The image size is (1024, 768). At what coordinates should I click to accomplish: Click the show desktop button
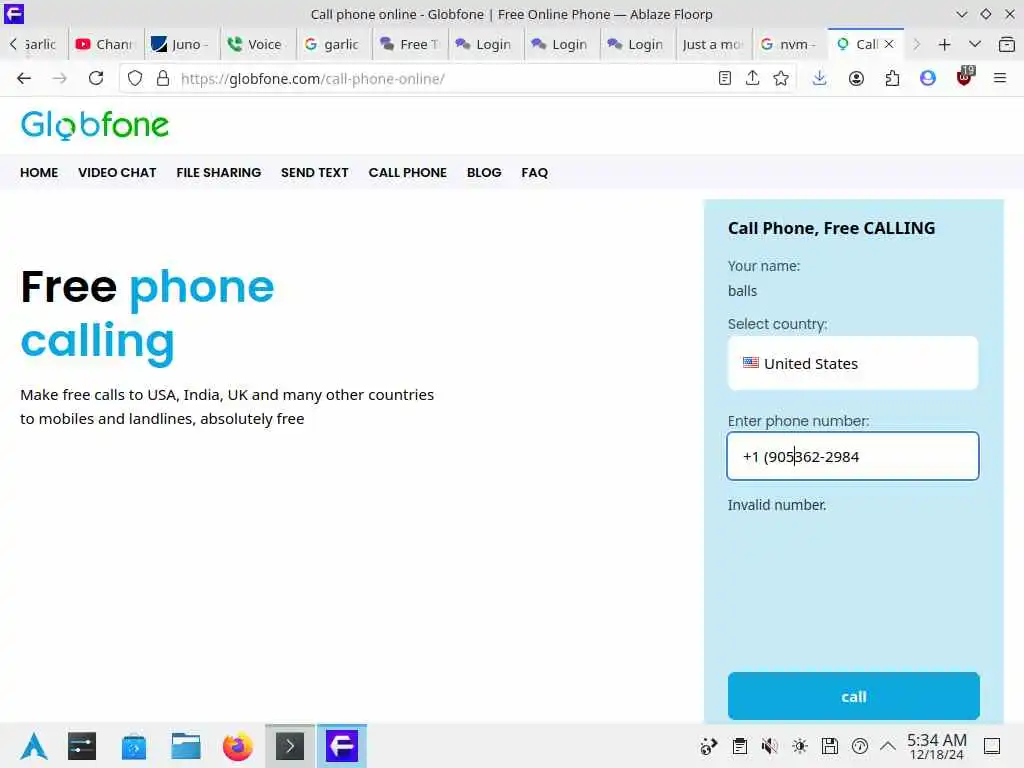(x=992, y=746)
